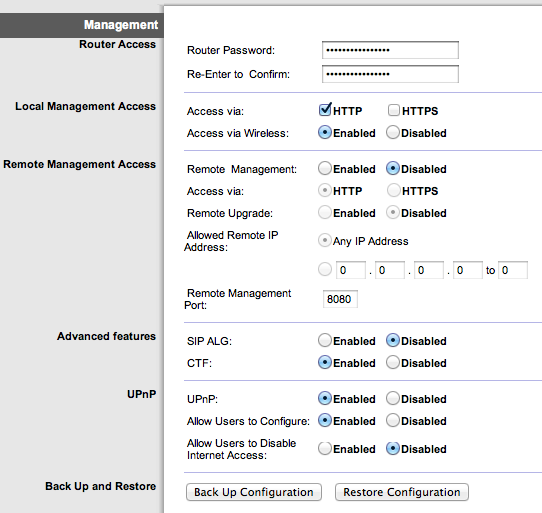Click the Back Up Configuration button

pyautogui.click(x=254, y=492)
